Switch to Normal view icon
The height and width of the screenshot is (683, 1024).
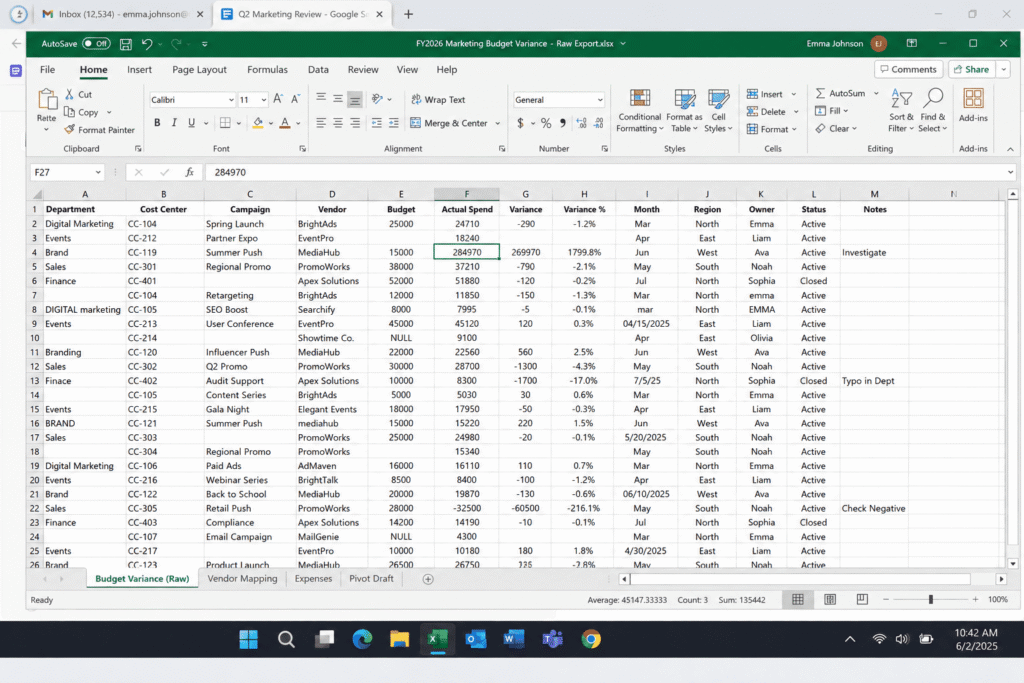point(798,599)
